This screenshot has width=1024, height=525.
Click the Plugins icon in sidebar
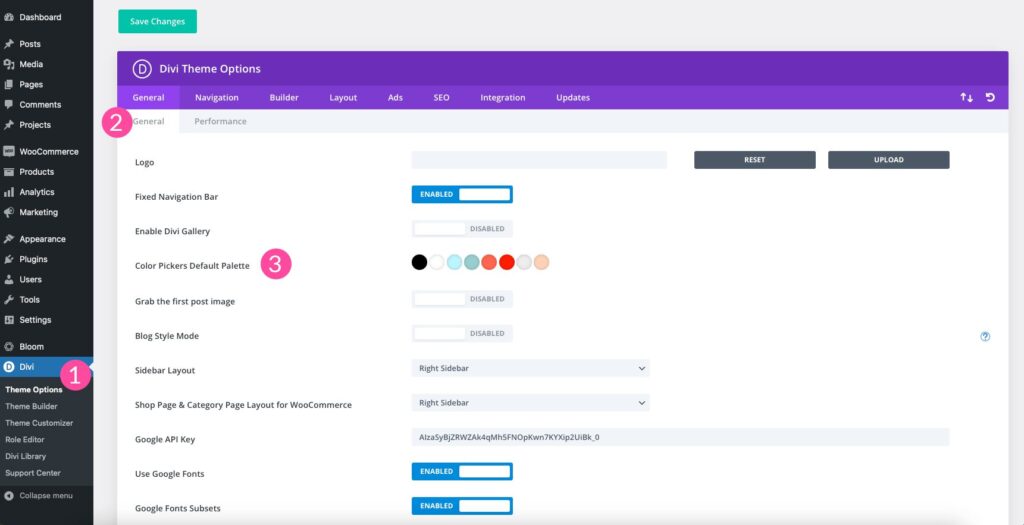click(8, 259)
